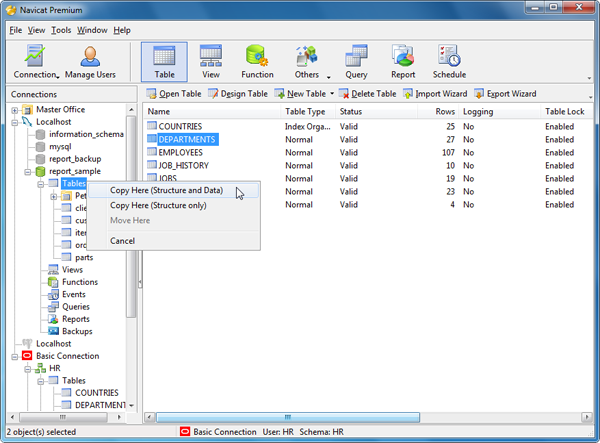Viewport: 600px width, 443px height.
Task: Sort by the Name column header
Action: (x=212, y=111)
